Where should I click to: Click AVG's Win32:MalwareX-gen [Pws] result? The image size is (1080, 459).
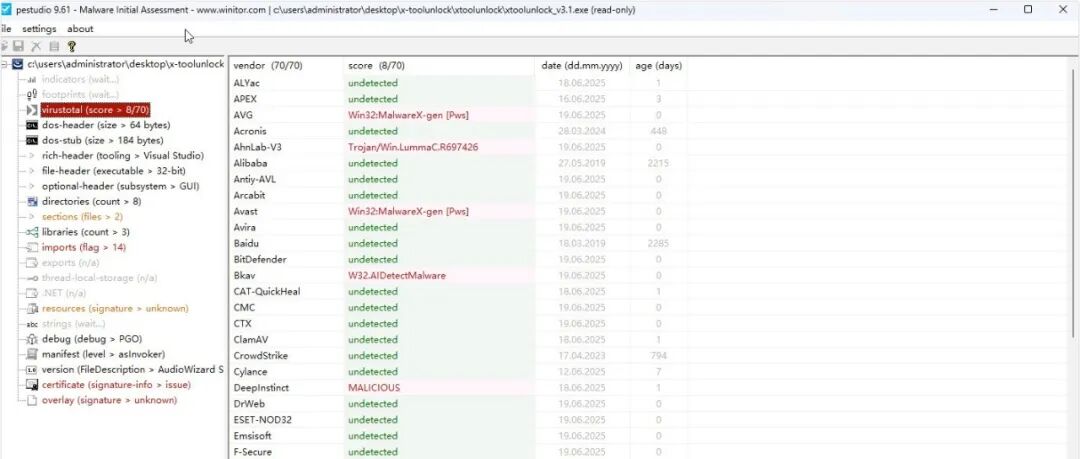408,115
